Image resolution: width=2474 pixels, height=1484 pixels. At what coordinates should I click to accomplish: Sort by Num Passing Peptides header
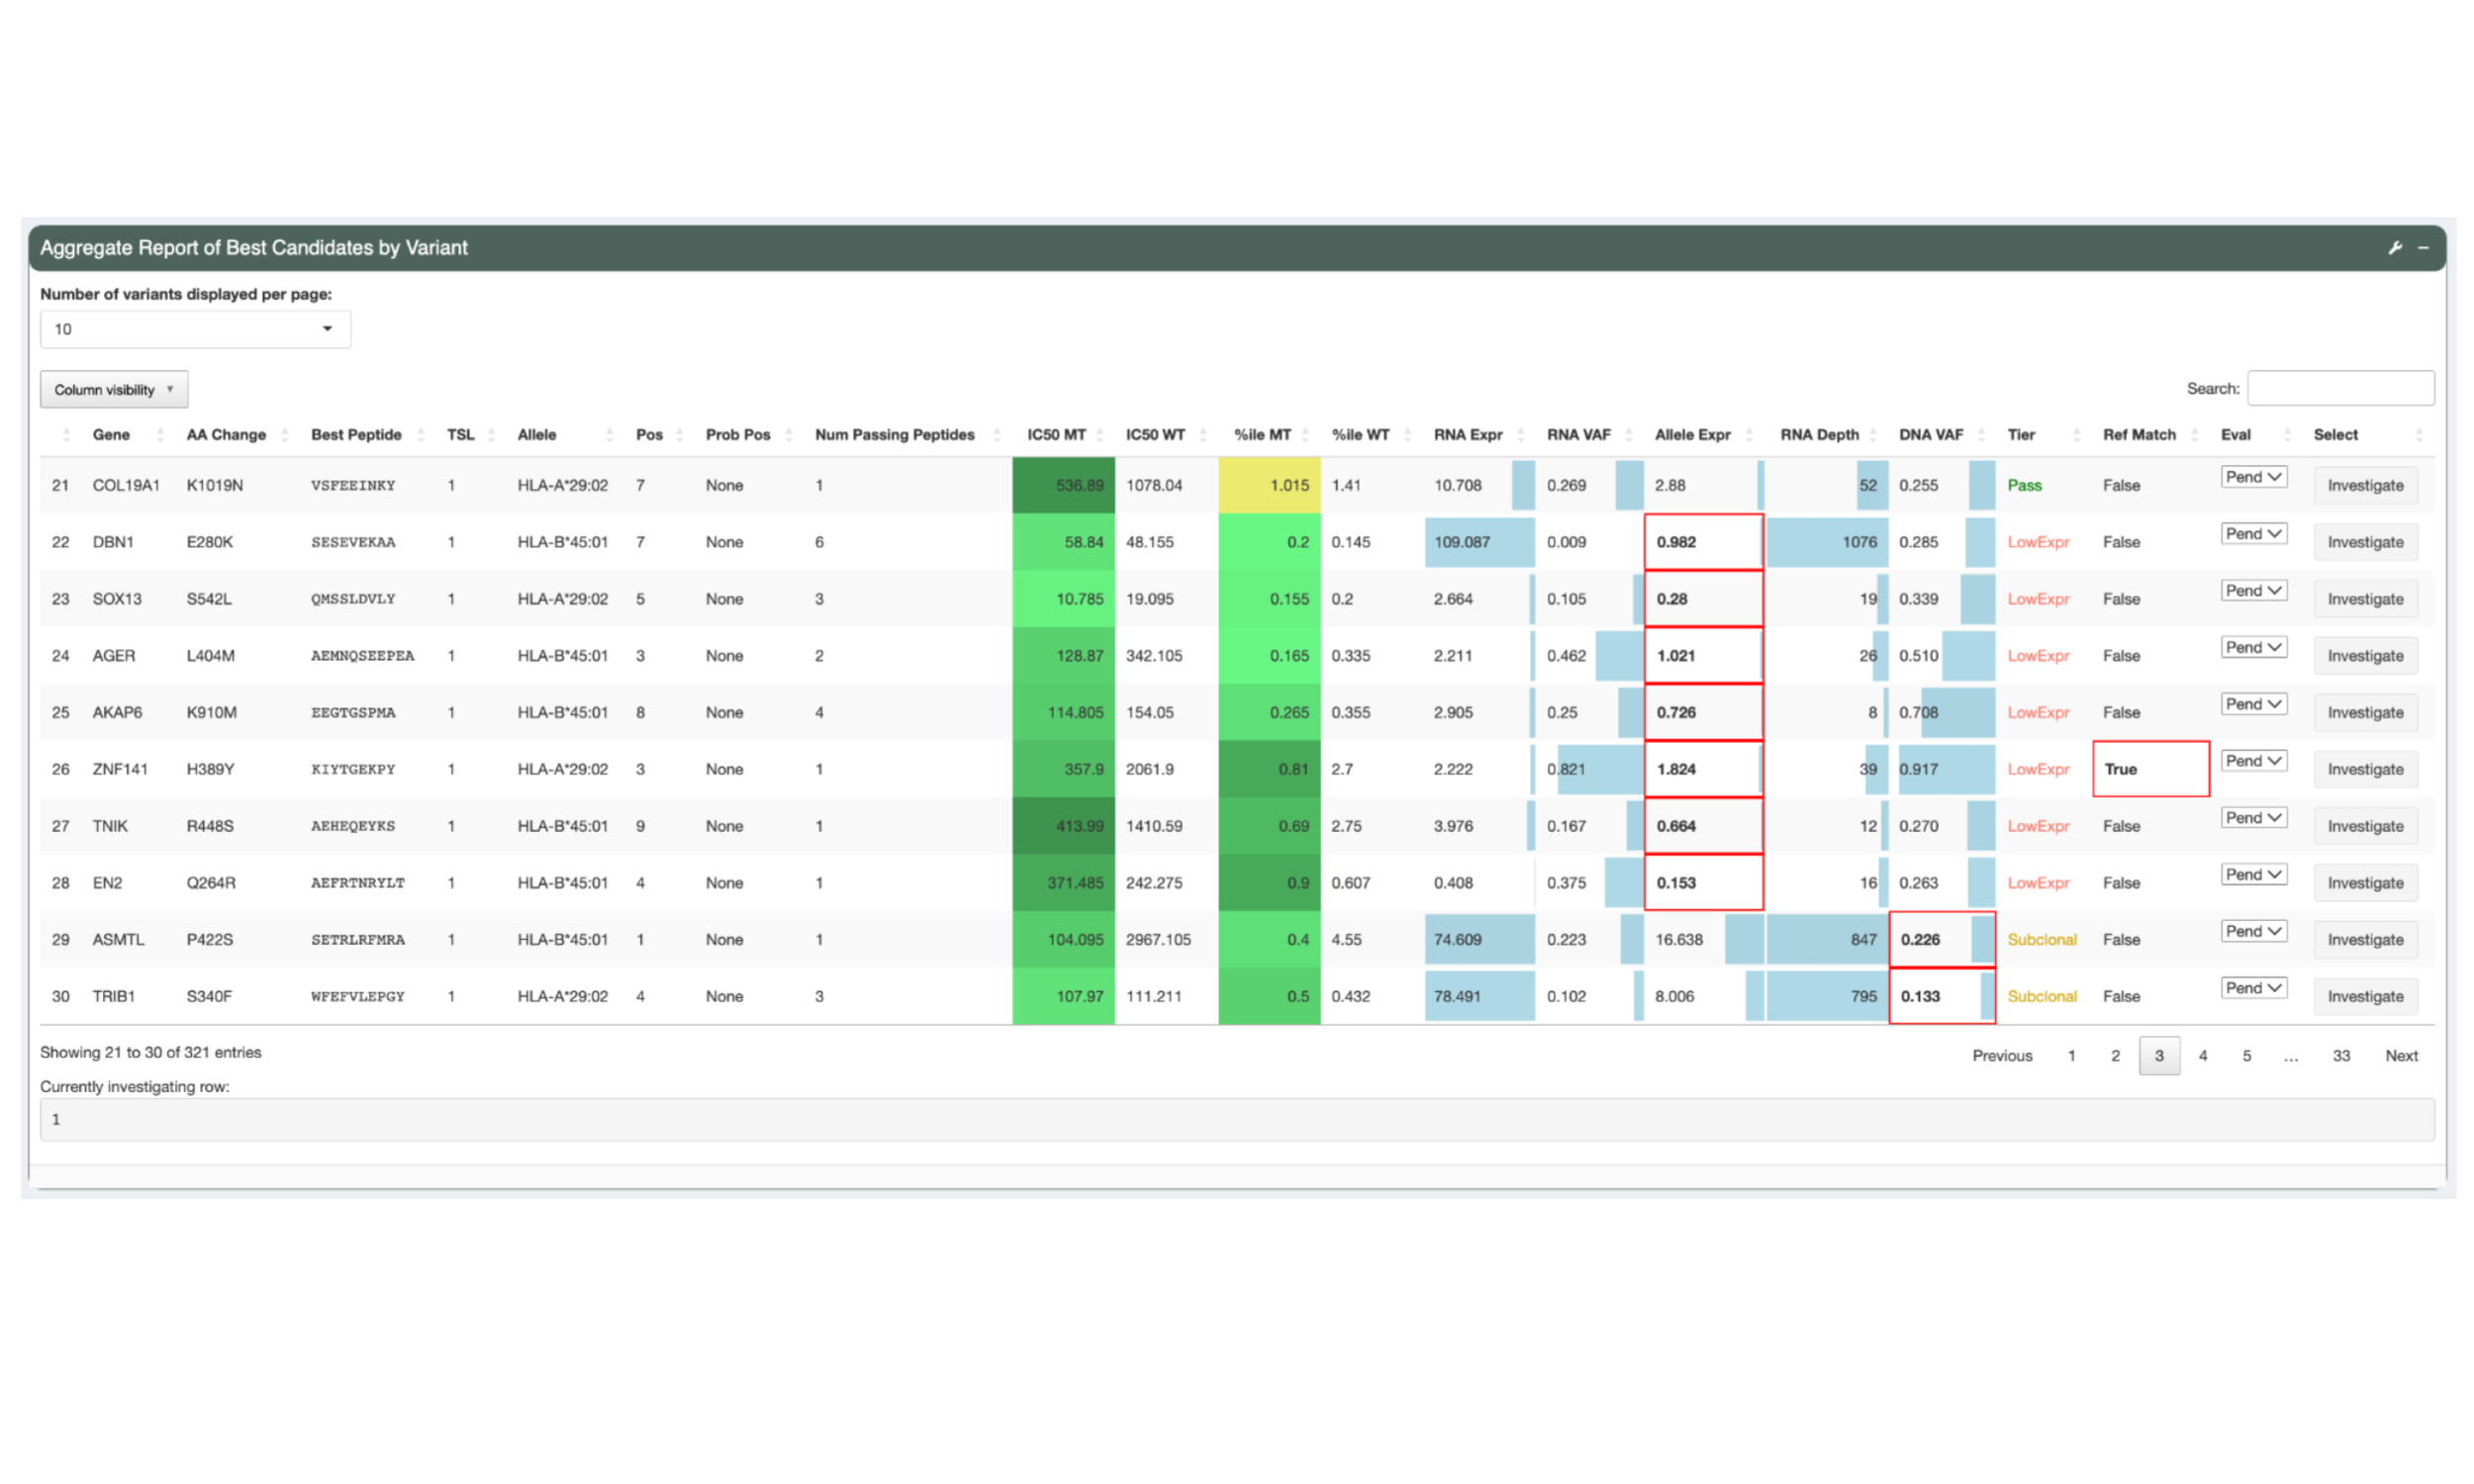(894, 435)
